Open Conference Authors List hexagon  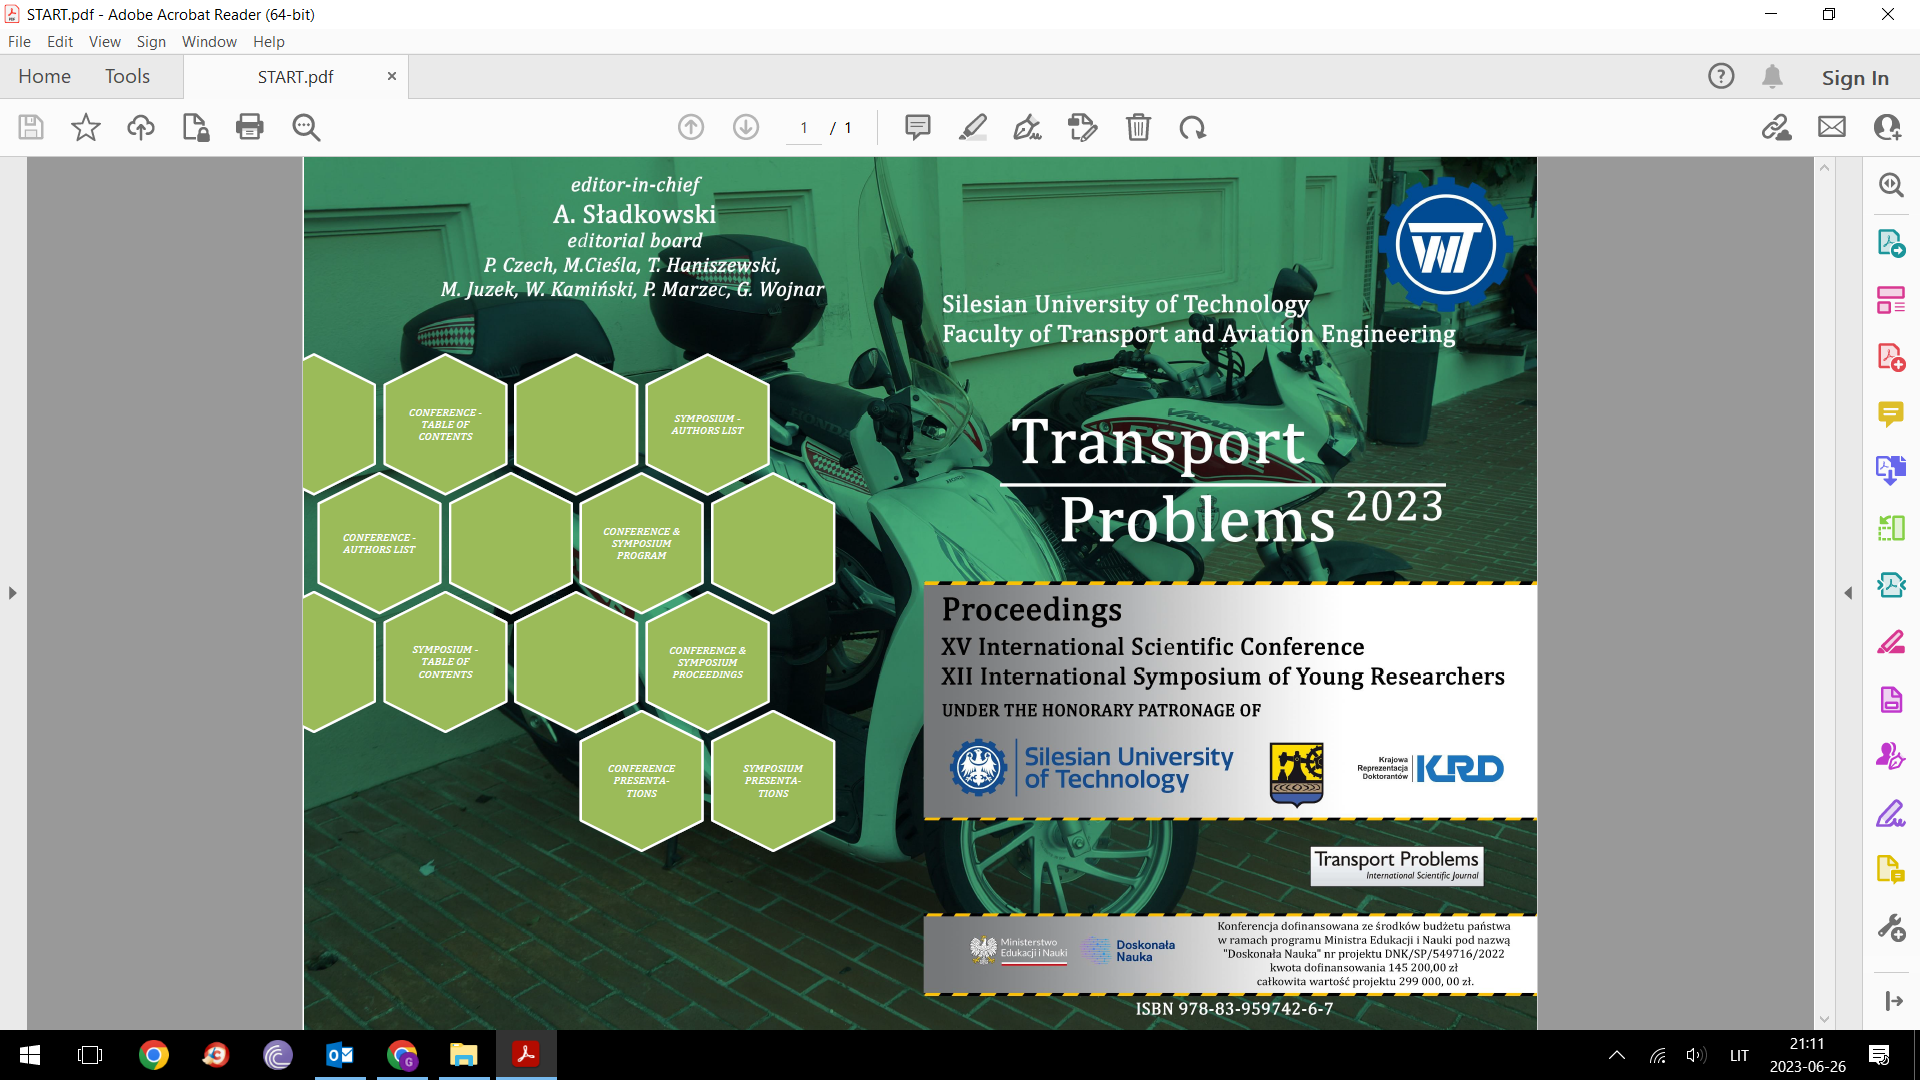coord(379,543)
